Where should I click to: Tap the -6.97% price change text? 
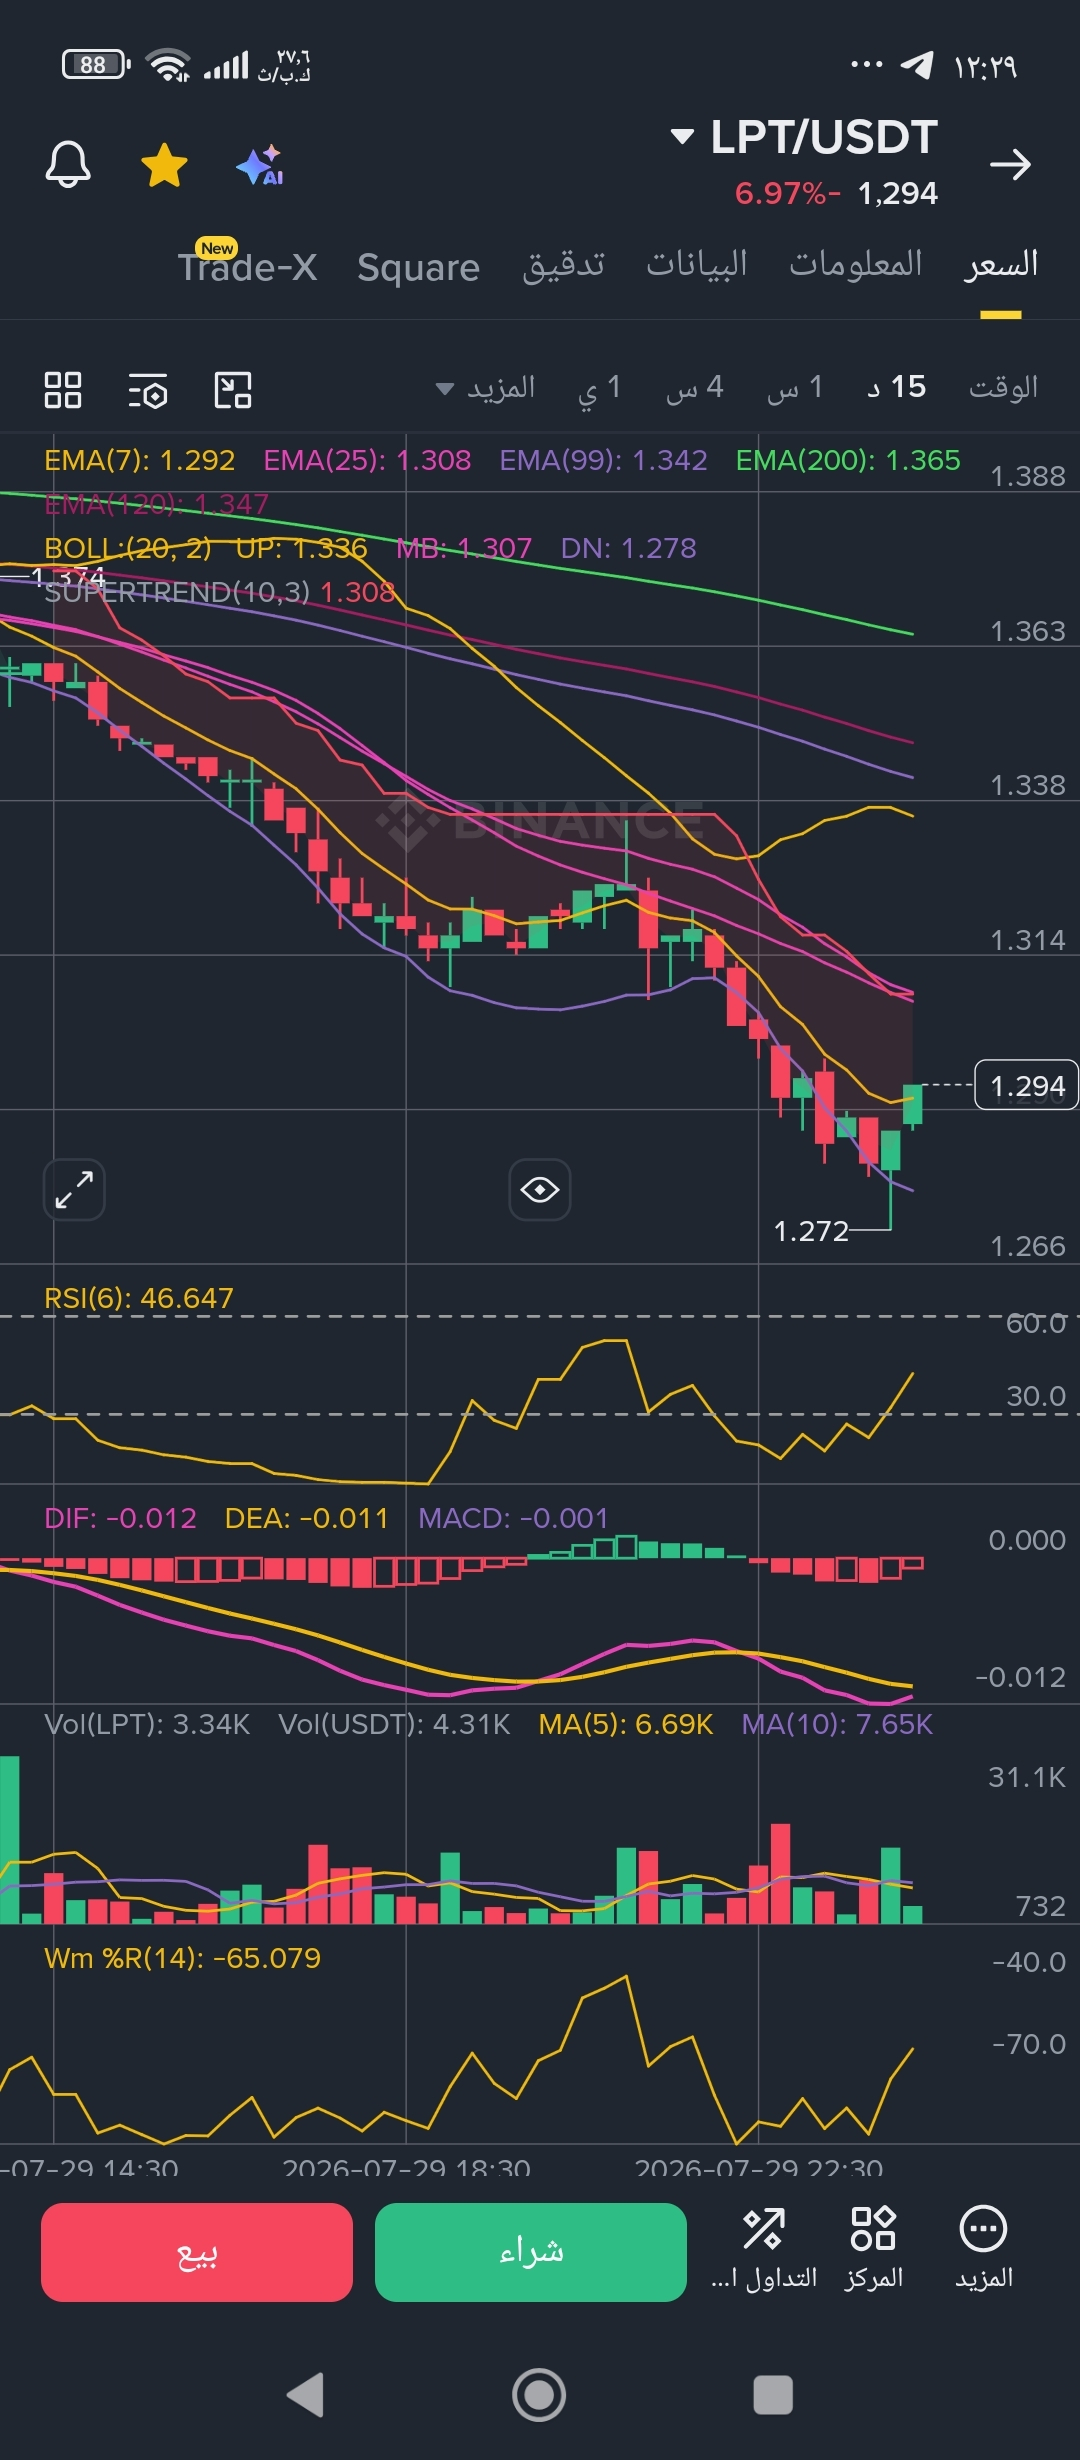point(787,193)
